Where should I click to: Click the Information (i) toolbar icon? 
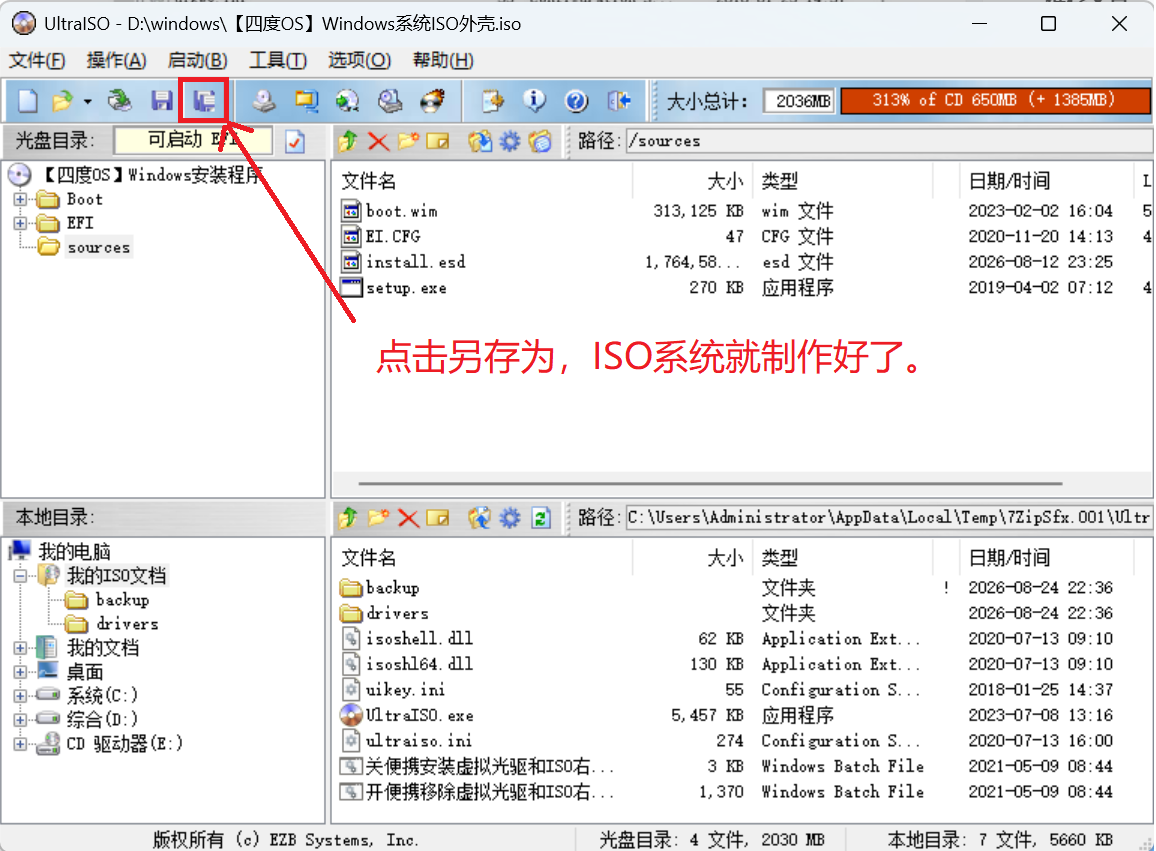pos(534,100)
